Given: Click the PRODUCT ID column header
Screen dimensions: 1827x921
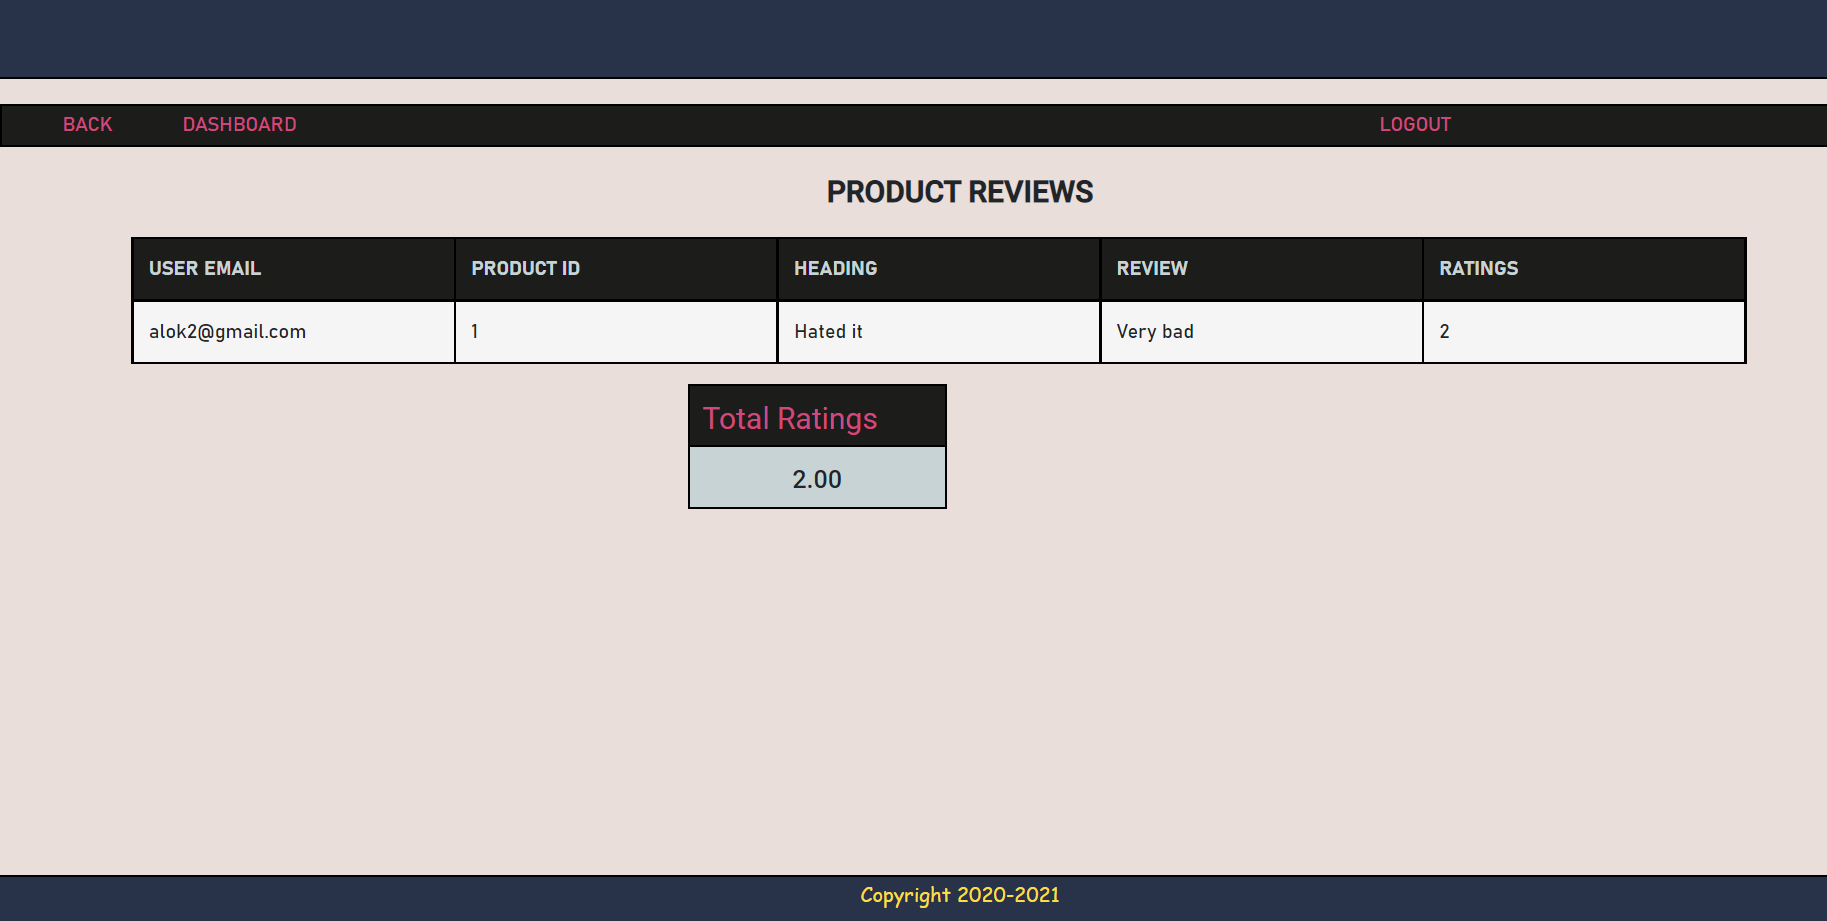Looking at the screenshot, I should tap(616, 269).
